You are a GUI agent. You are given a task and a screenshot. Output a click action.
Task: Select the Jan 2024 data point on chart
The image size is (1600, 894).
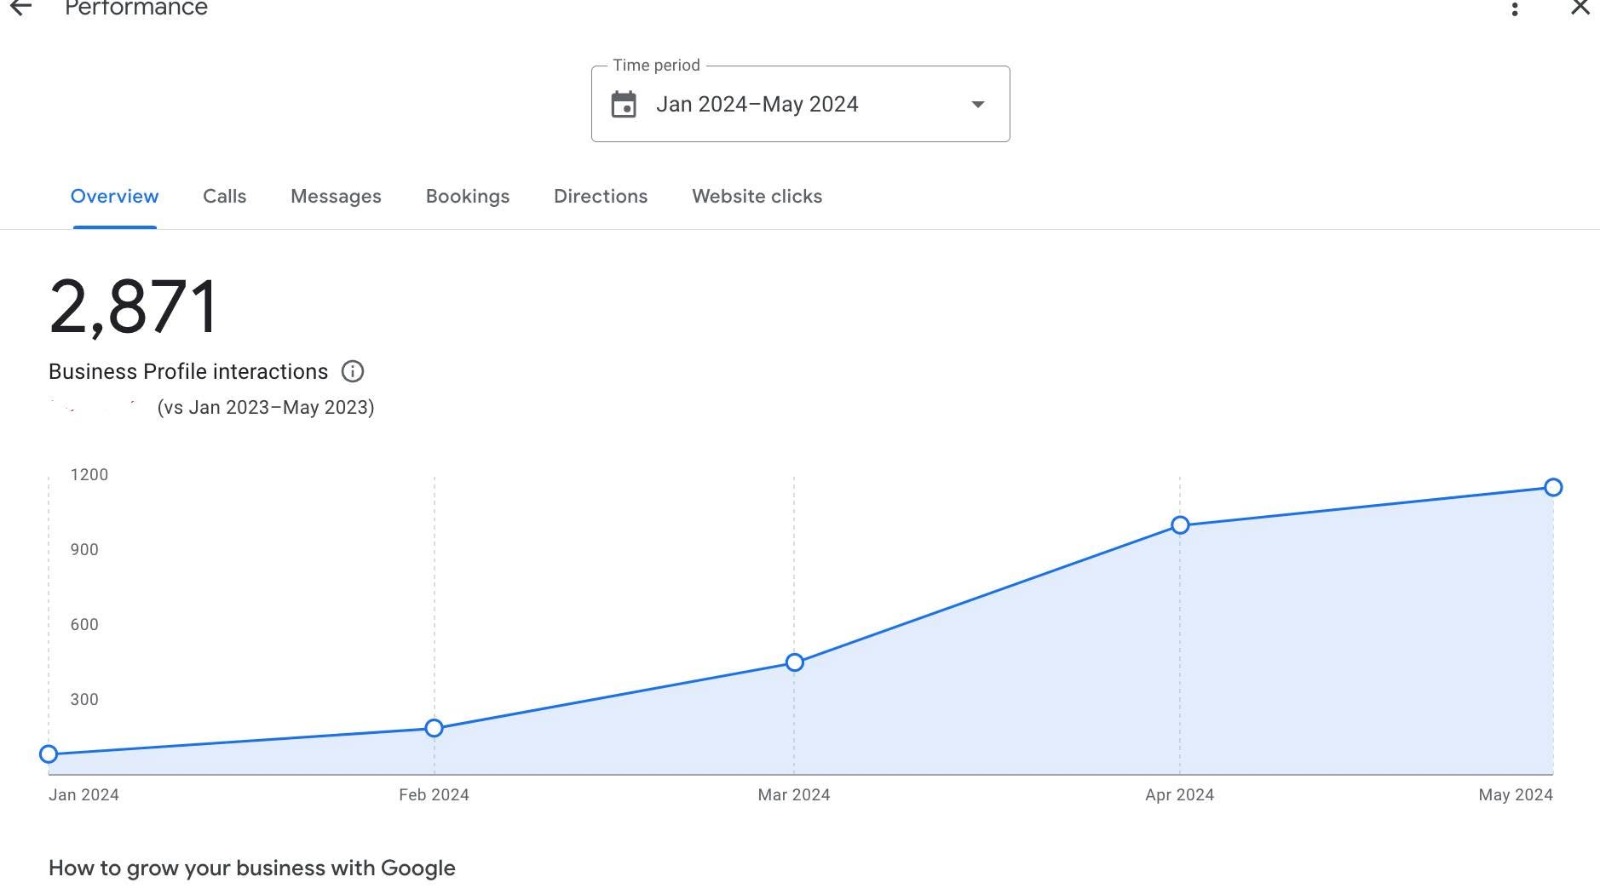48,754
